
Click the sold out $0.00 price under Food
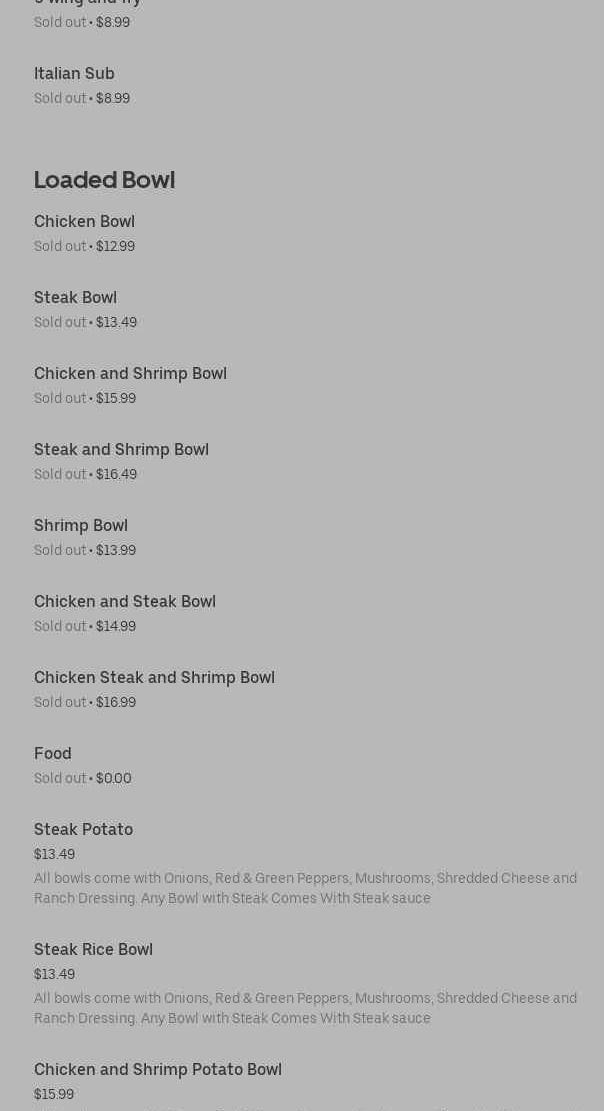click(x=83, y=779)
